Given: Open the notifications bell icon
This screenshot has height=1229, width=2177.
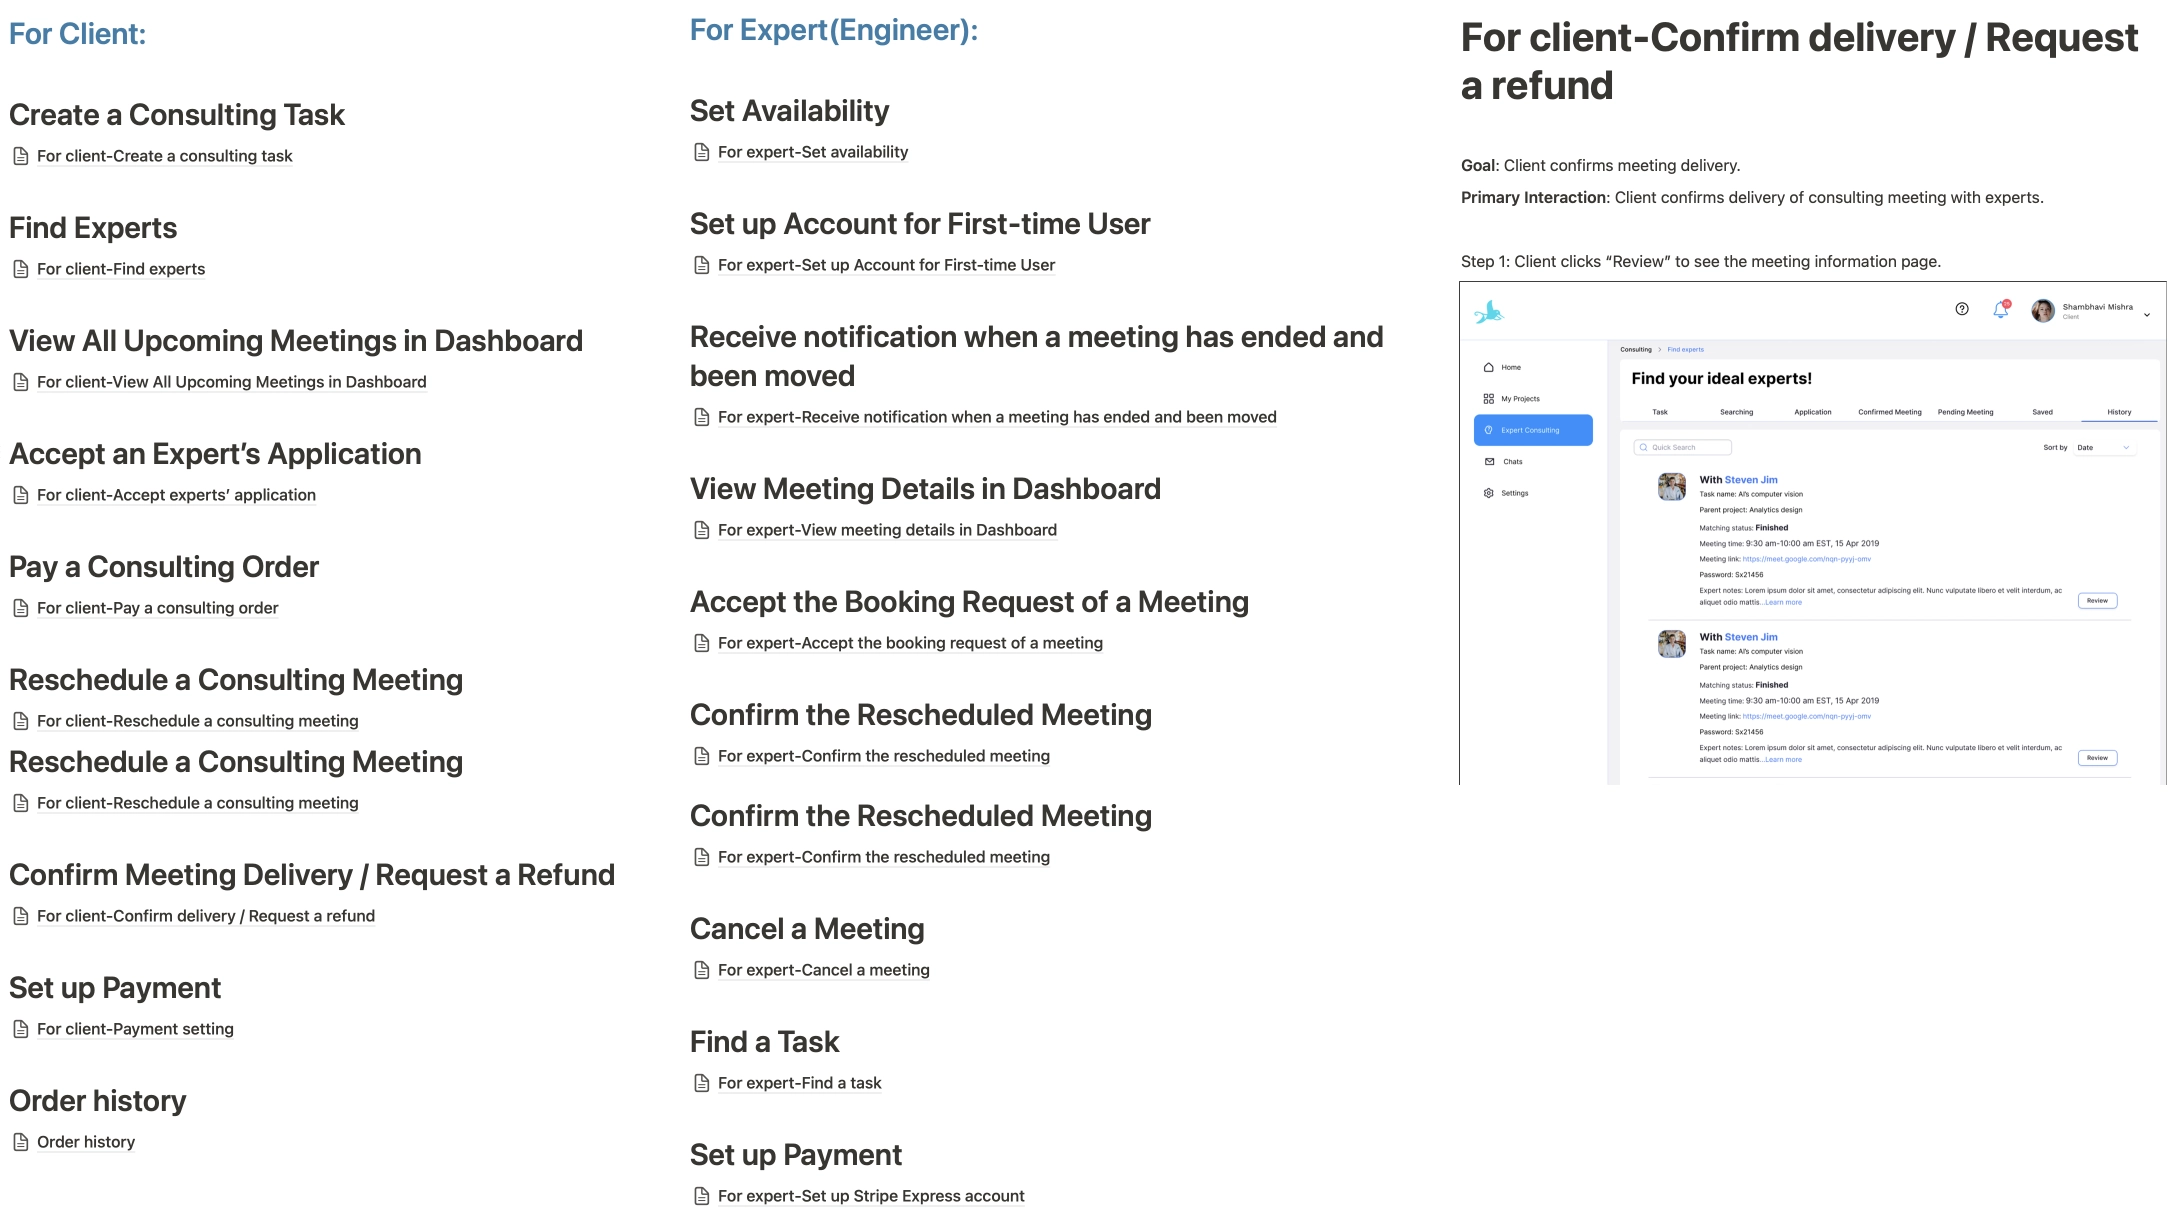Looking at the screenshot, I should coord(2000,309).
